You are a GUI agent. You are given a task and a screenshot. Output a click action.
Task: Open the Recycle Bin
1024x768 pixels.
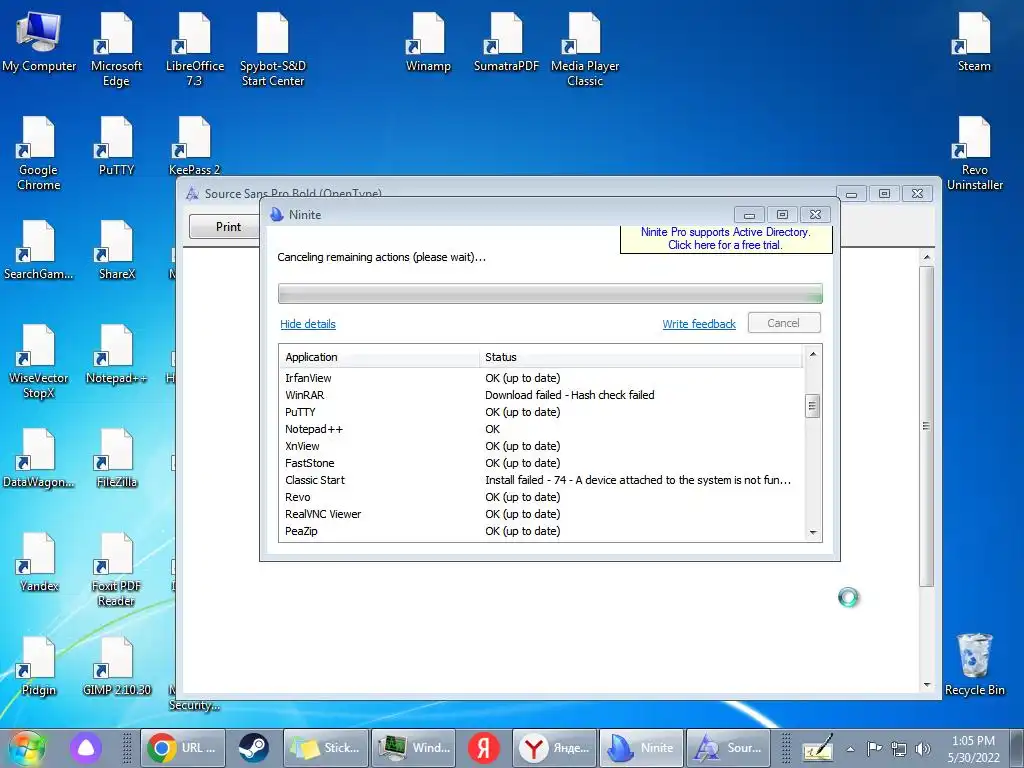974,665
